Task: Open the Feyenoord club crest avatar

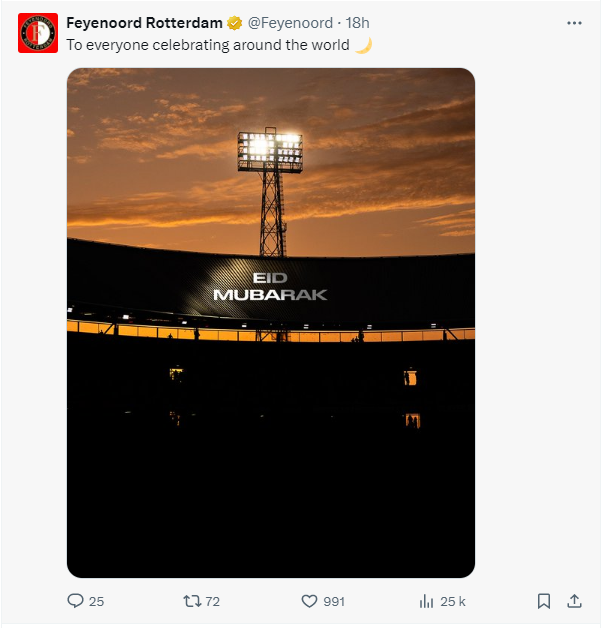Action: (x=38, y=33)
